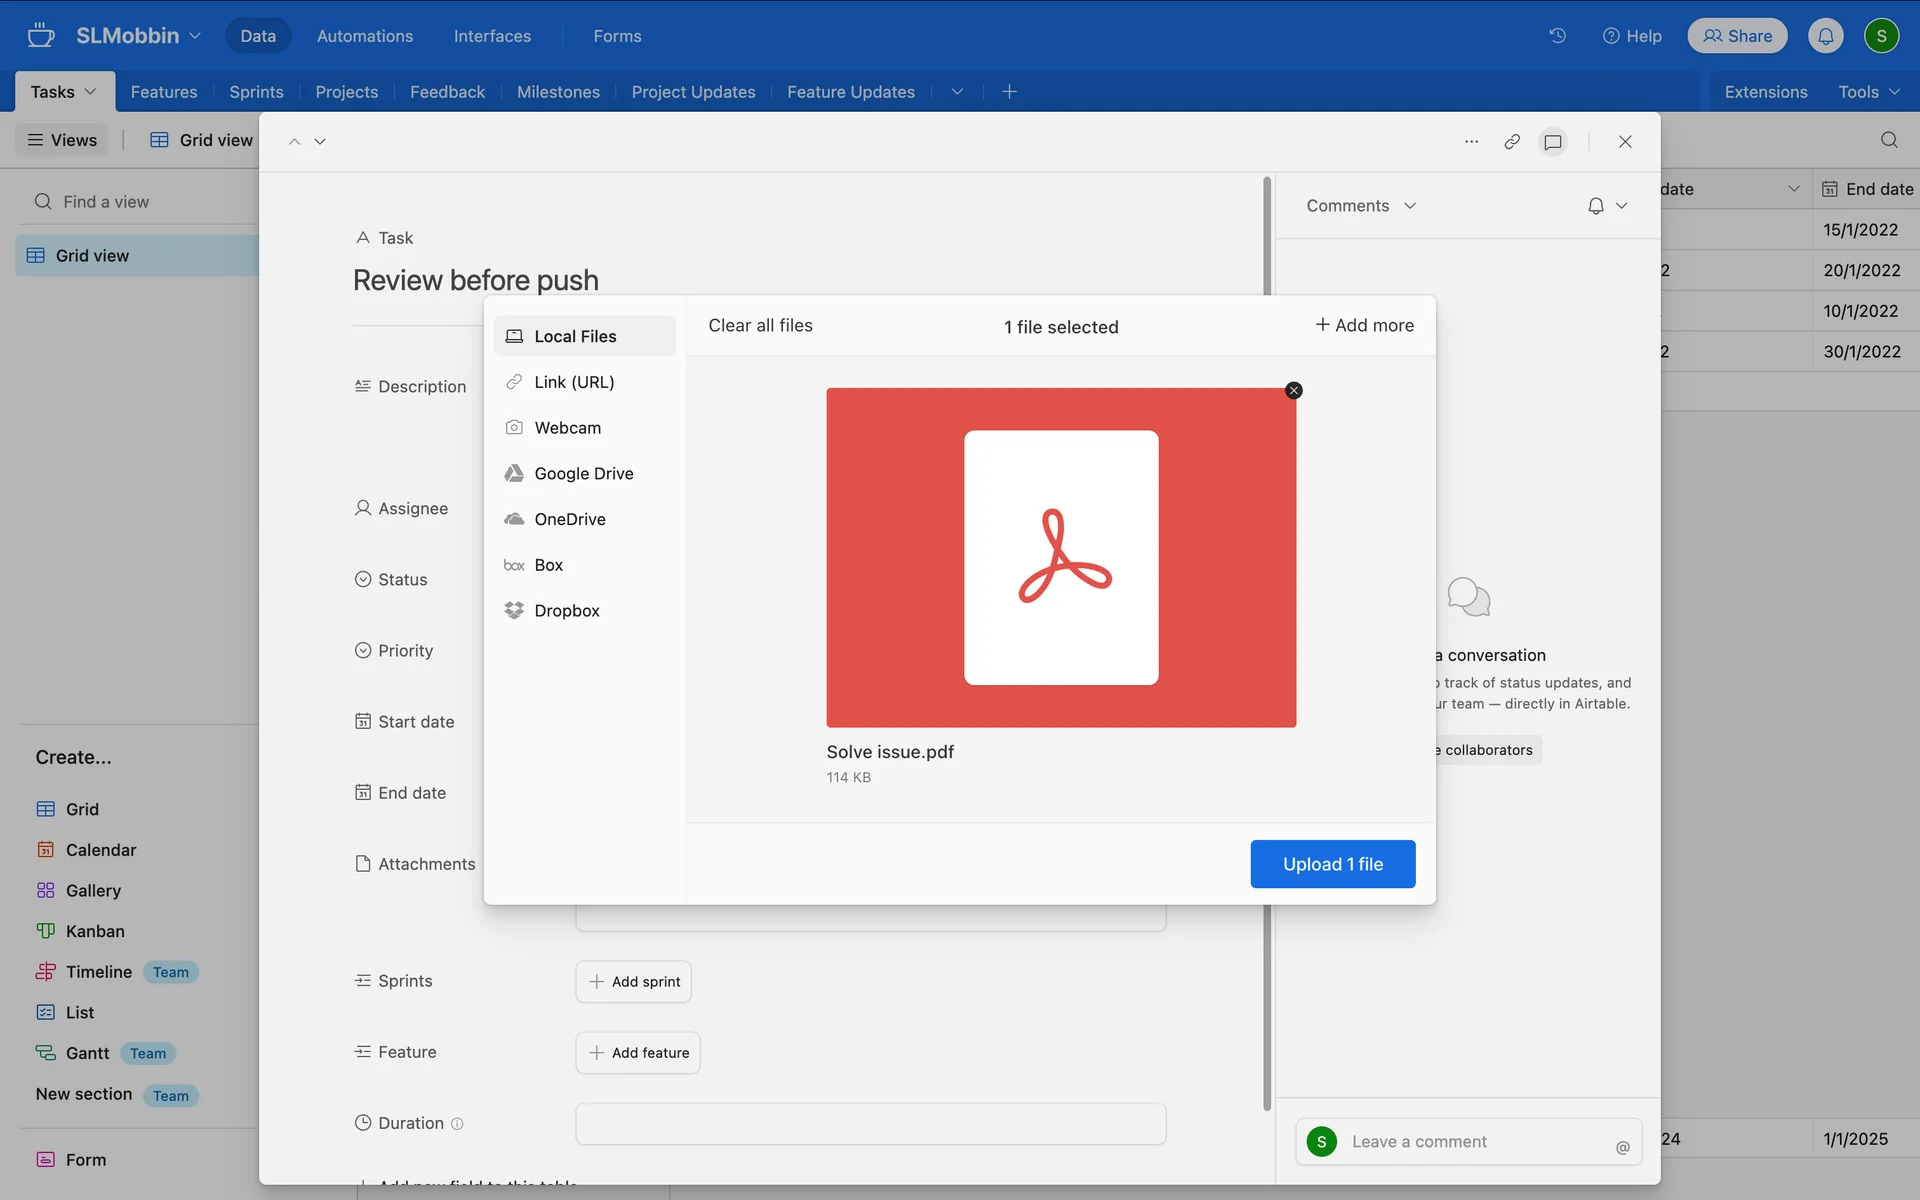1920x1200 pixels.
Task: Open comment notification settings dropdown
Action: [1607, 206]
